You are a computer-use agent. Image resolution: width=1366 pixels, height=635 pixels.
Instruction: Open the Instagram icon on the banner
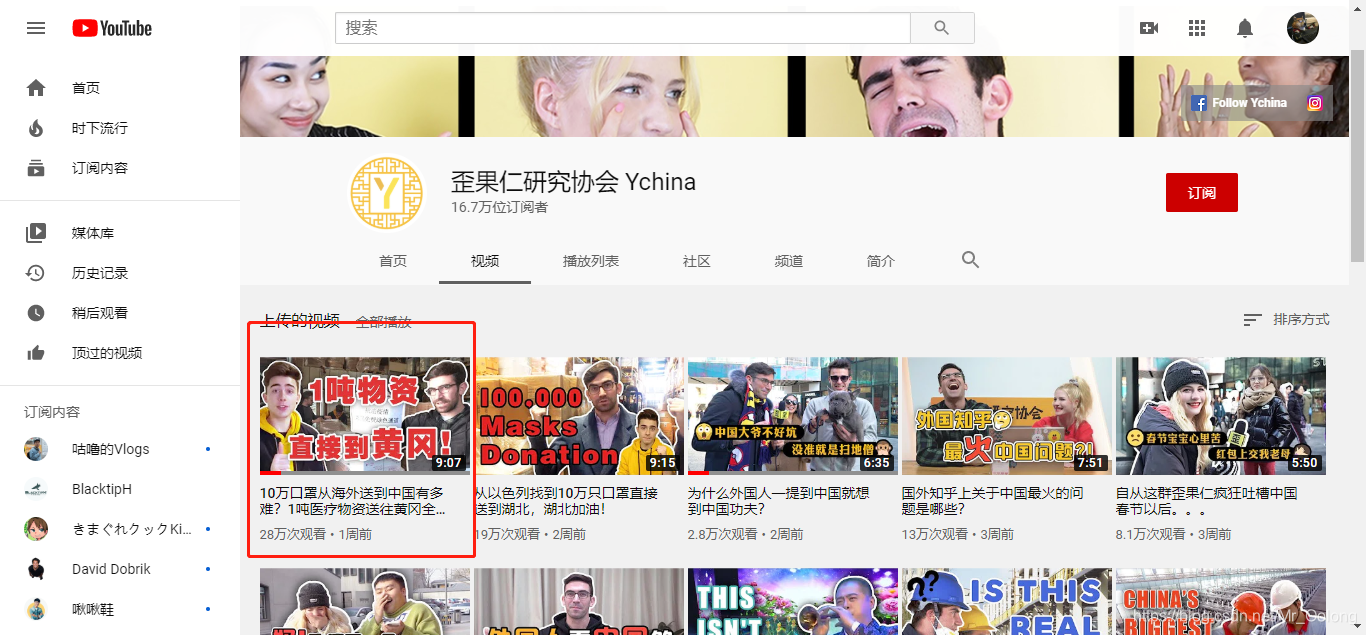(1315, 103)
